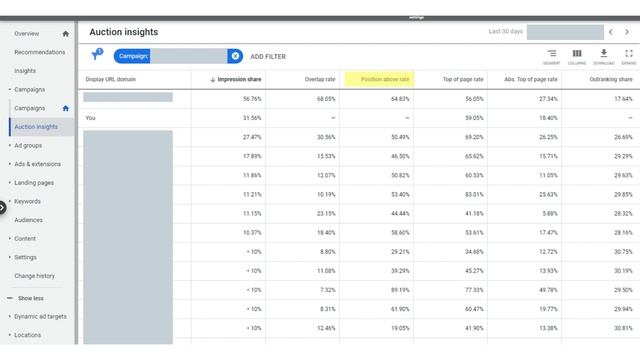The image size is (640, 360).
Task: Click the 59.05% top of page rate value
Action: 474,118
